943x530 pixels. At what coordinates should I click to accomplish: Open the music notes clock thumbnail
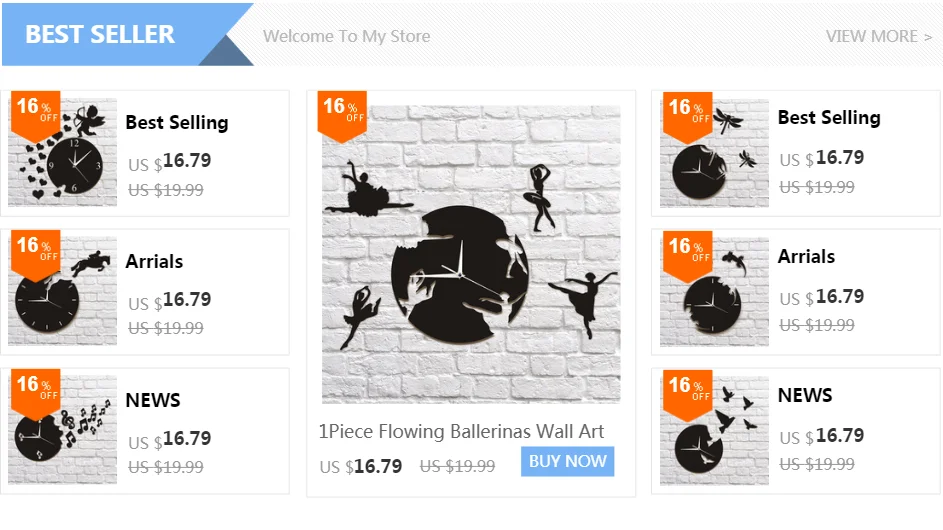click(x=63, y=430)
